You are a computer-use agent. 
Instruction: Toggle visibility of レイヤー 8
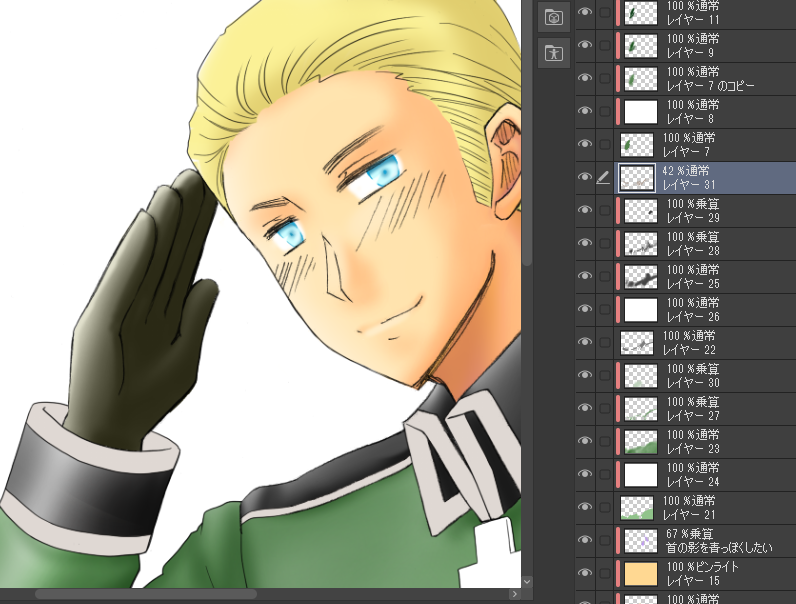click(x=585, y=111)
